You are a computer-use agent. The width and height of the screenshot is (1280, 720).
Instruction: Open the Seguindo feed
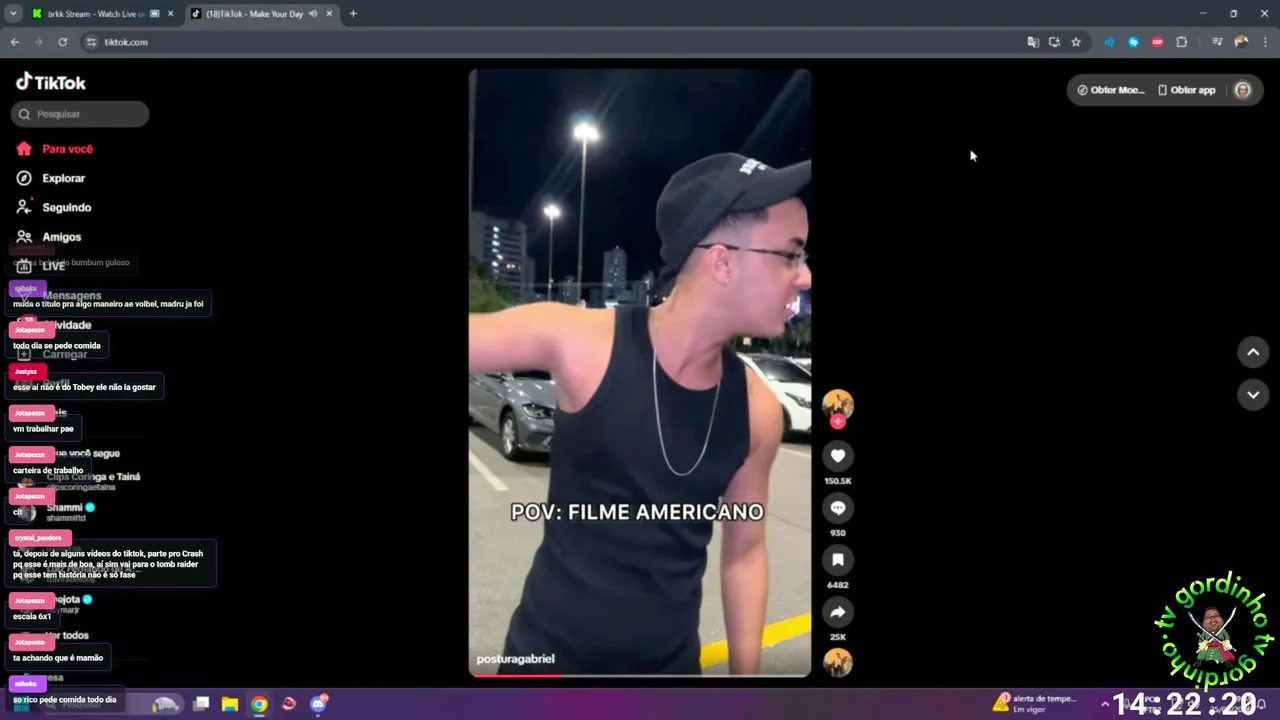[54, 207]
